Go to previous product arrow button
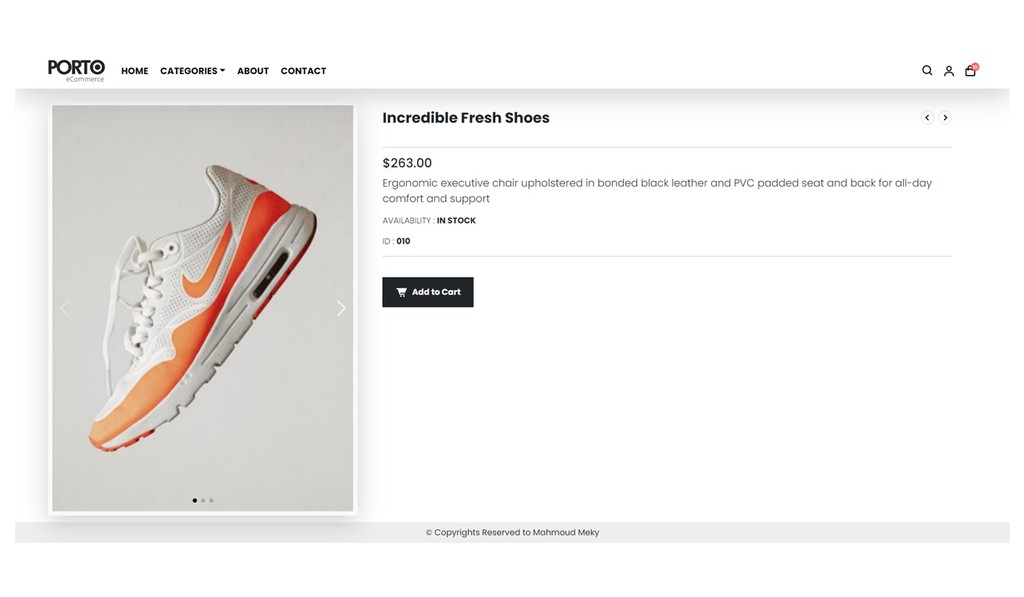Image resolution: width=1024 pixels, height=597 pixels. [927, 118]
